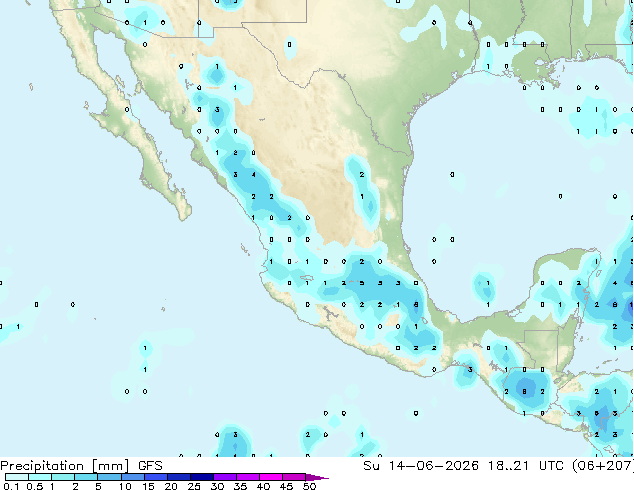Image resolution: width=634 pixels, height=490 pixels.
Task: Click the legend label '10'
Action: click(x=125, y=486)
